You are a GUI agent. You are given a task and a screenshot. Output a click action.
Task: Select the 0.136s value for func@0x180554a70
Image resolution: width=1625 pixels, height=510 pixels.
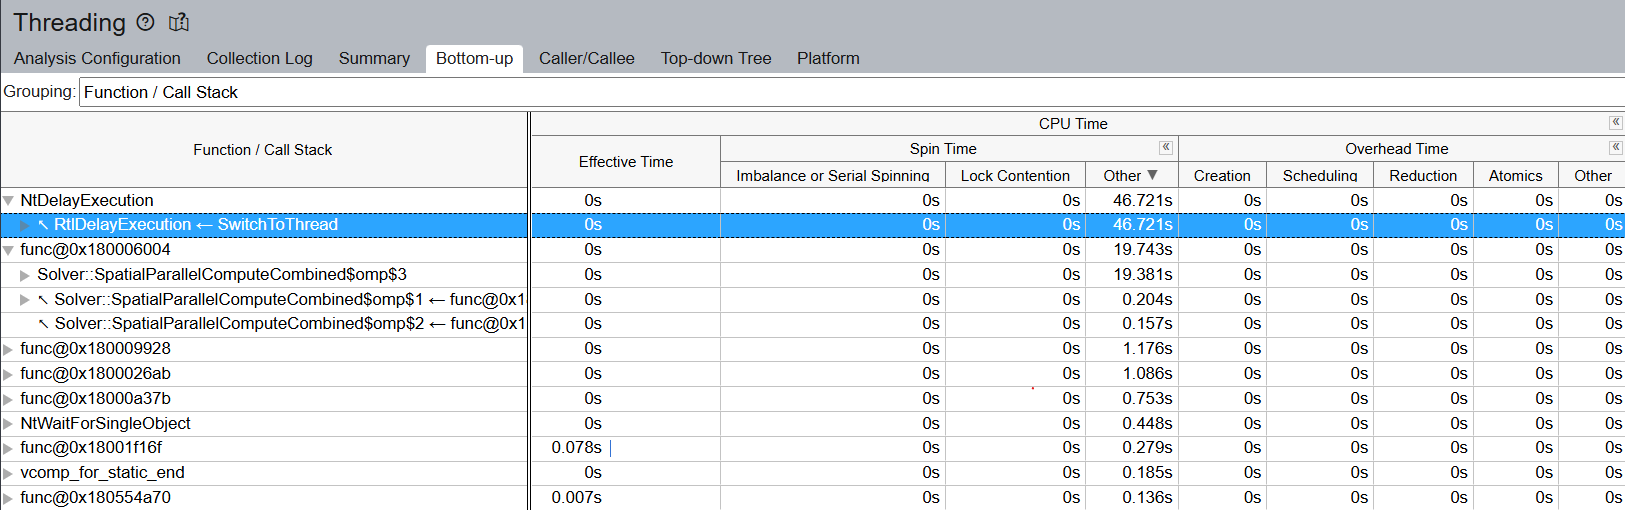(x=1147, y=498)
